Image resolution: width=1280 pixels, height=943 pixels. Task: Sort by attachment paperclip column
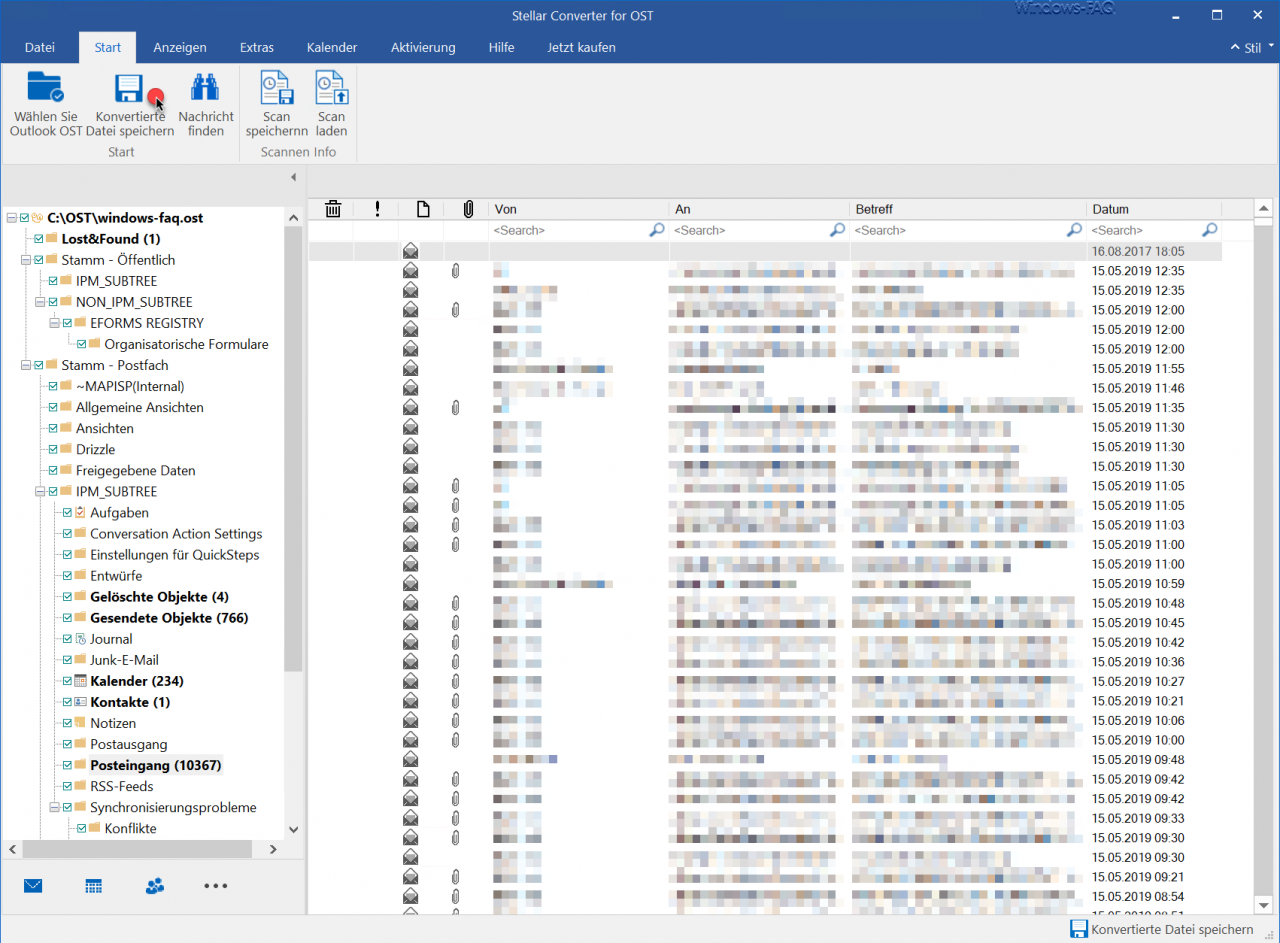[x=467, y=209]
